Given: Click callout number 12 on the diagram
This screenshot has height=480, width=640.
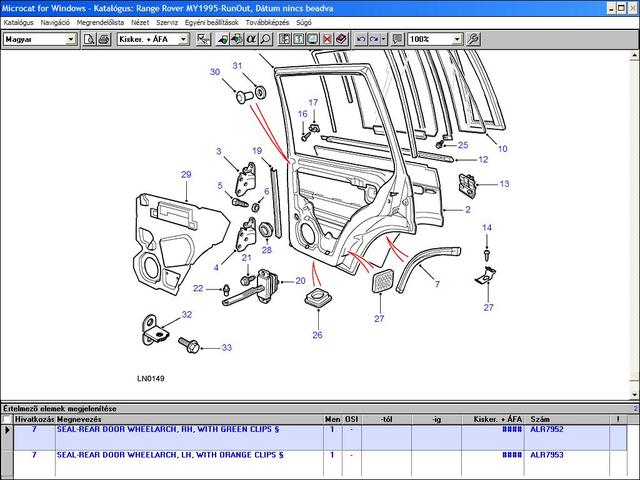Looking at the screenshot, I should pyautogui.click(x=483, y=160).
